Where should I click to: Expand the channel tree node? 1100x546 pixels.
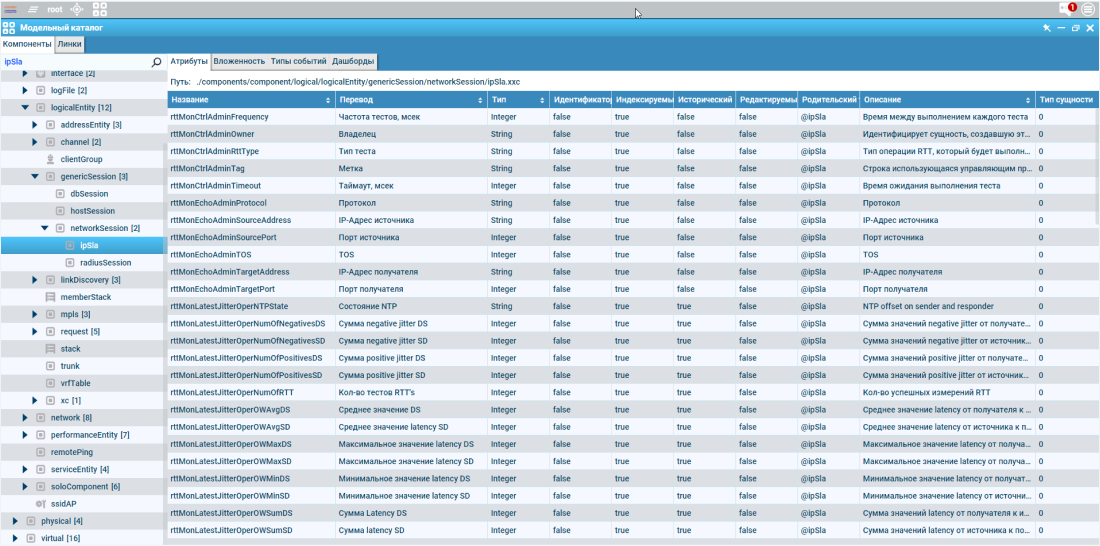point(34,142)
